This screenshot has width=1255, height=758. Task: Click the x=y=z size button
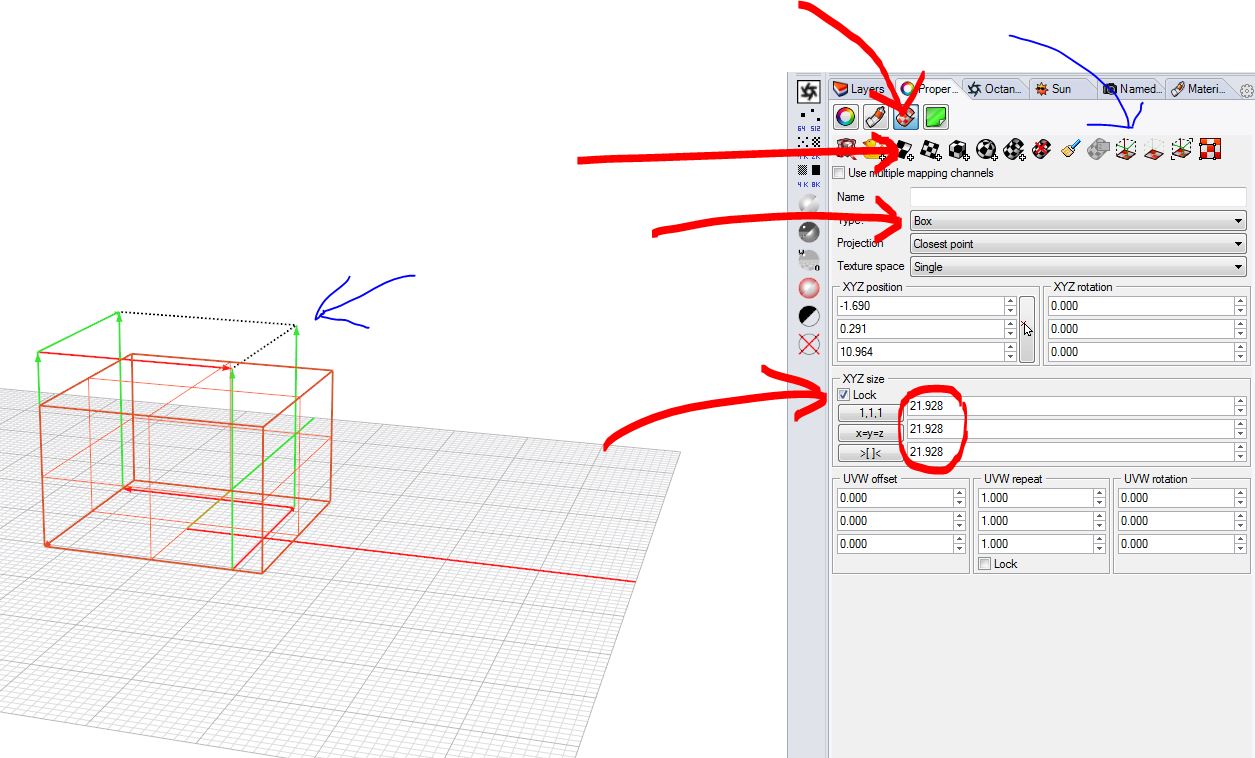[870, 433]
